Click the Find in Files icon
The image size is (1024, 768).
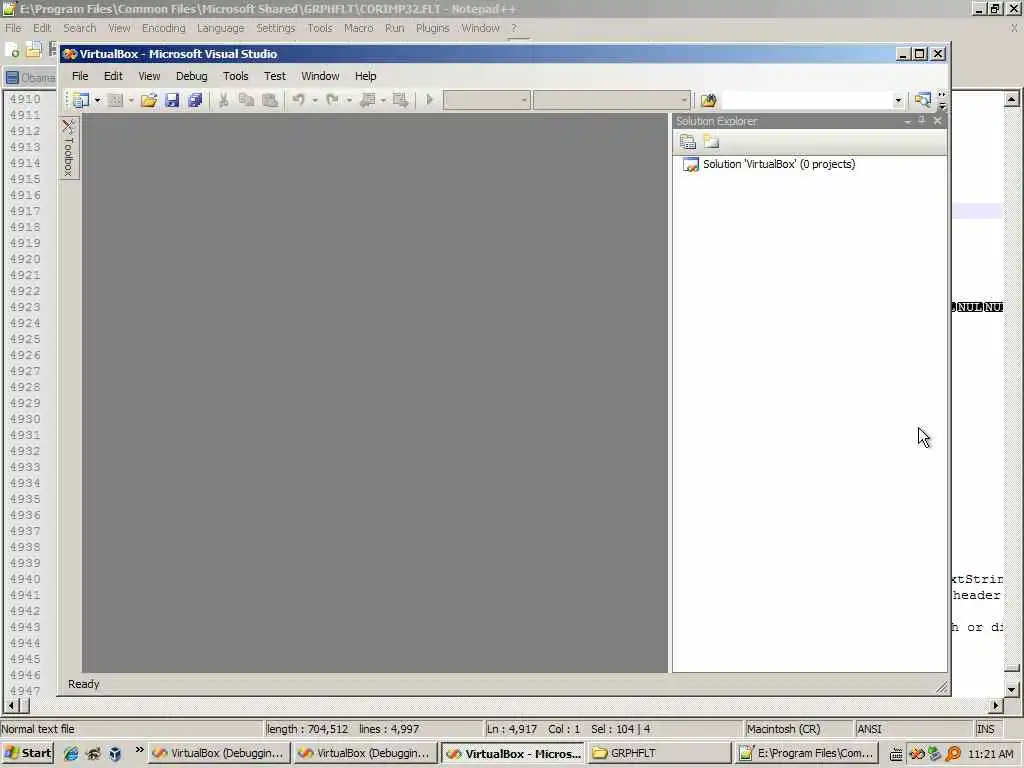click(709, 100)
